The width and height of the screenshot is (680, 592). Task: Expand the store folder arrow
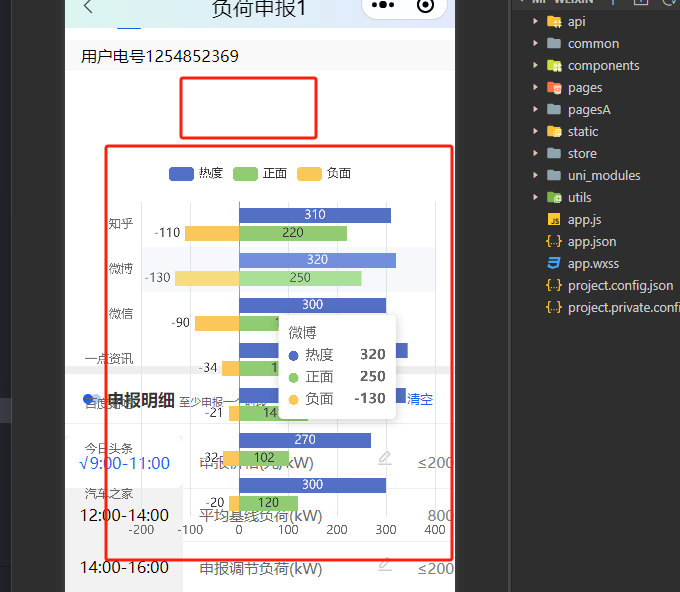pyautogui.click(x=535, y=153)
